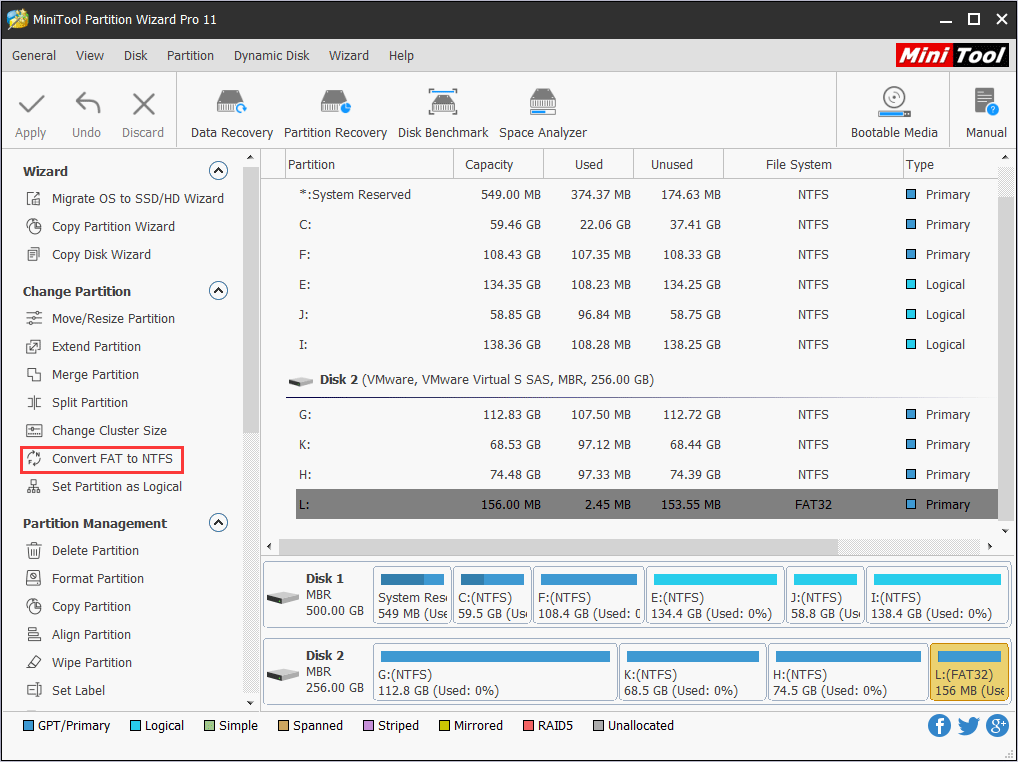
Task: Sort by Unused column header
Action: click(678, 165)
